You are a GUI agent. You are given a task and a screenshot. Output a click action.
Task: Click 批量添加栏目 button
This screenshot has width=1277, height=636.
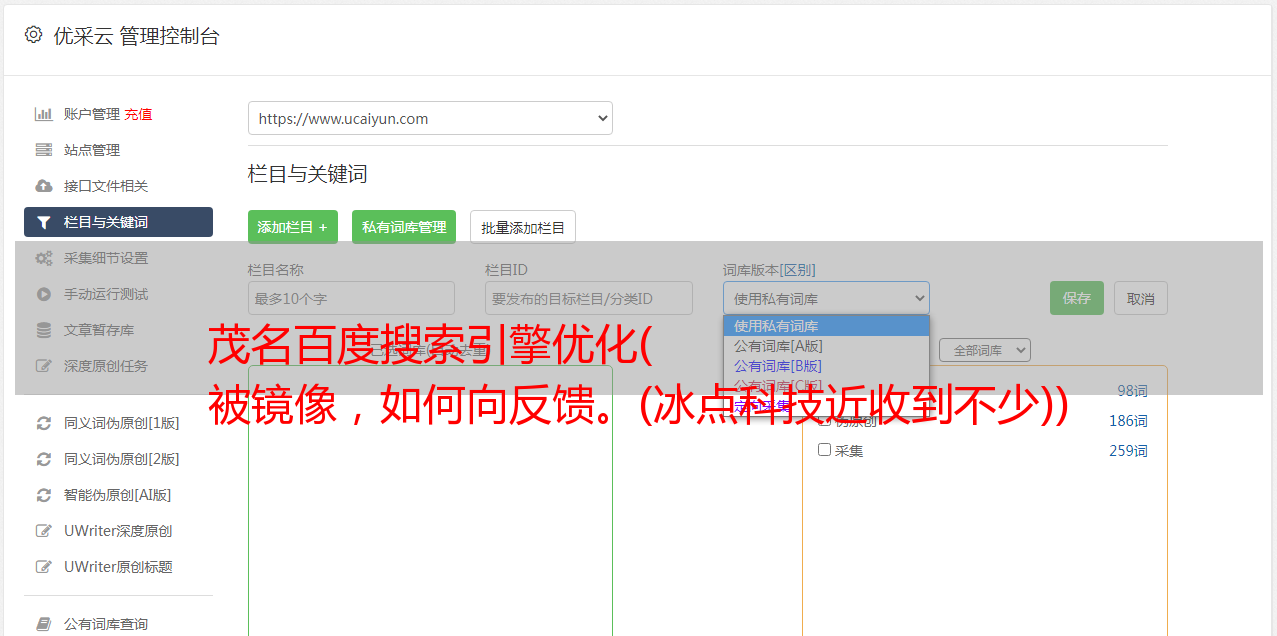pyautogui.click(x=523, y=227)
